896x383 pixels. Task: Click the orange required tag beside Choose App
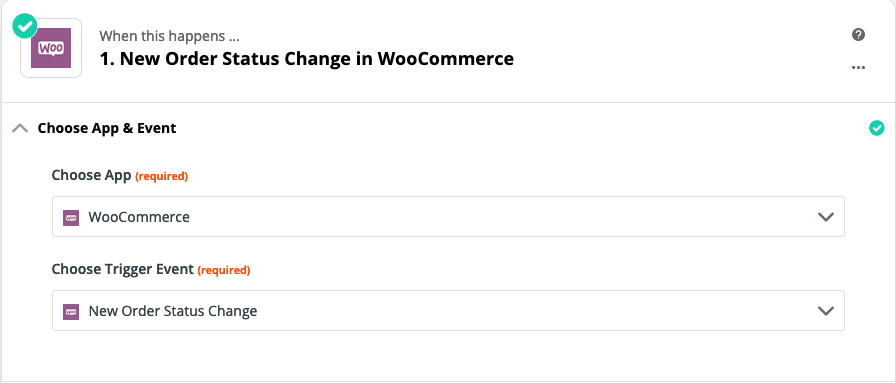[x=162, y=177]
